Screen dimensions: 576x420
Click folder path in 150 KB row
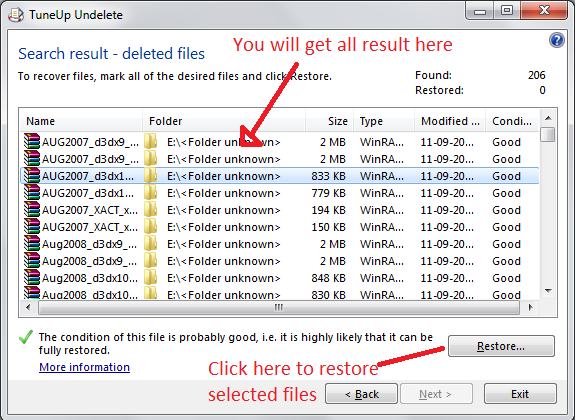[x=224, y=227]
